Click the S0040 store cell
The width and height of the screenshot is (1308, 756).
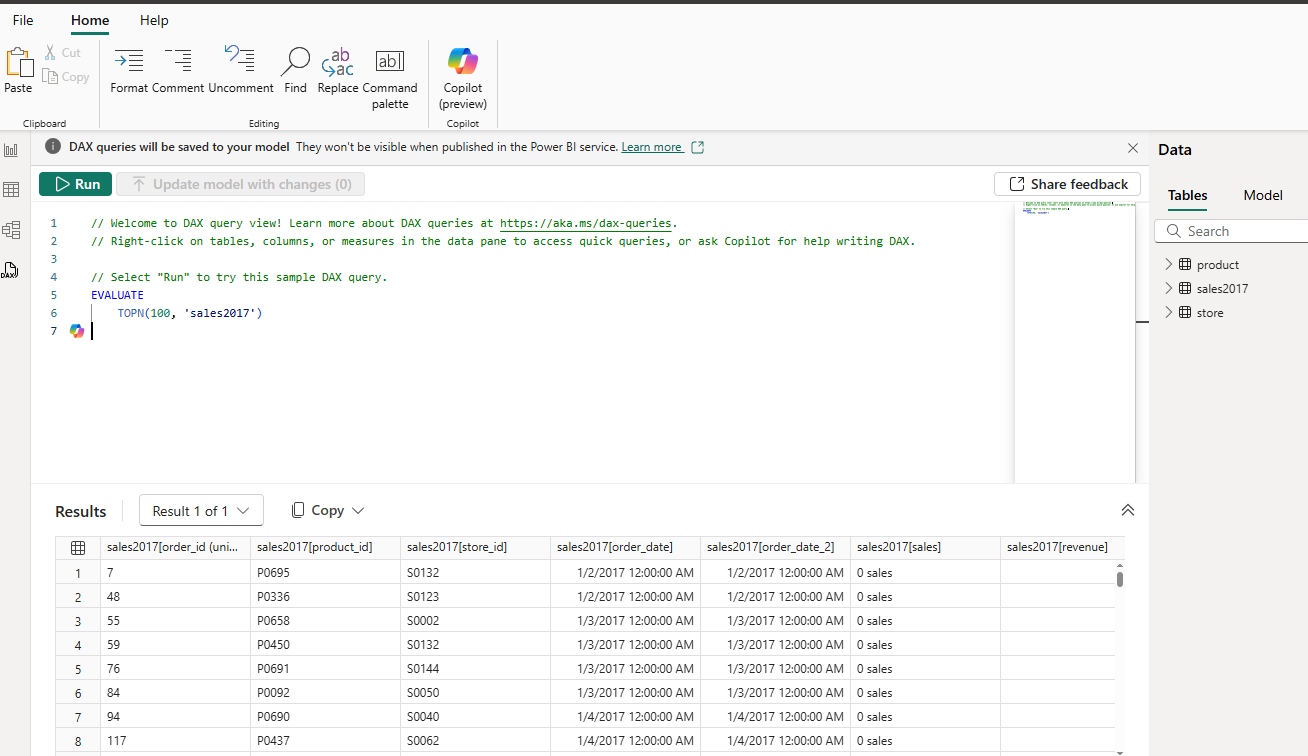(x=475, y=717)
